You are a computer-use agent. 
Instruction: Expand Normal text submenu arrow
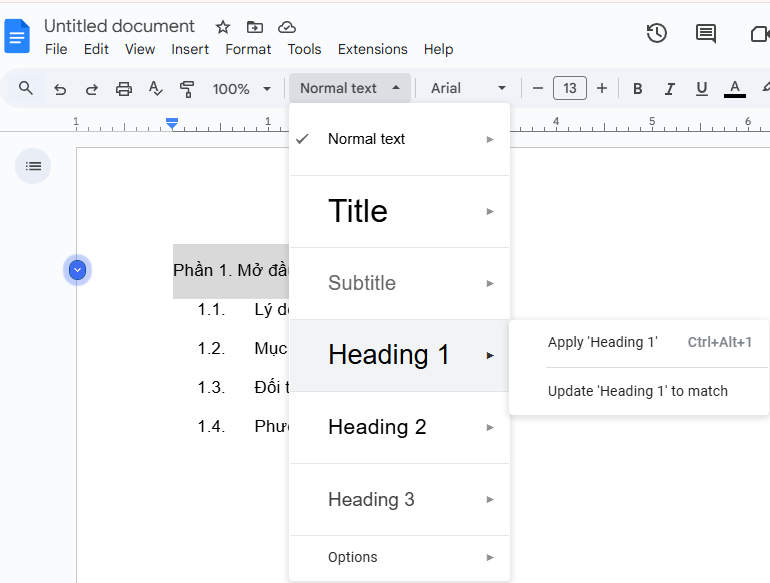pyautogui.click(x=490, y=139)
